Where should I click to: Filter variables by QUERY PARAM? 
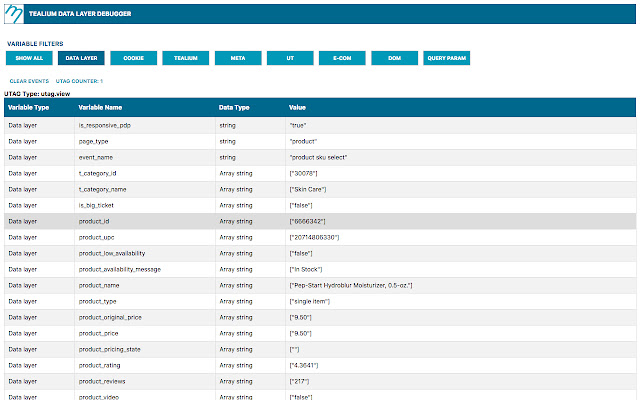click(447, 58)
